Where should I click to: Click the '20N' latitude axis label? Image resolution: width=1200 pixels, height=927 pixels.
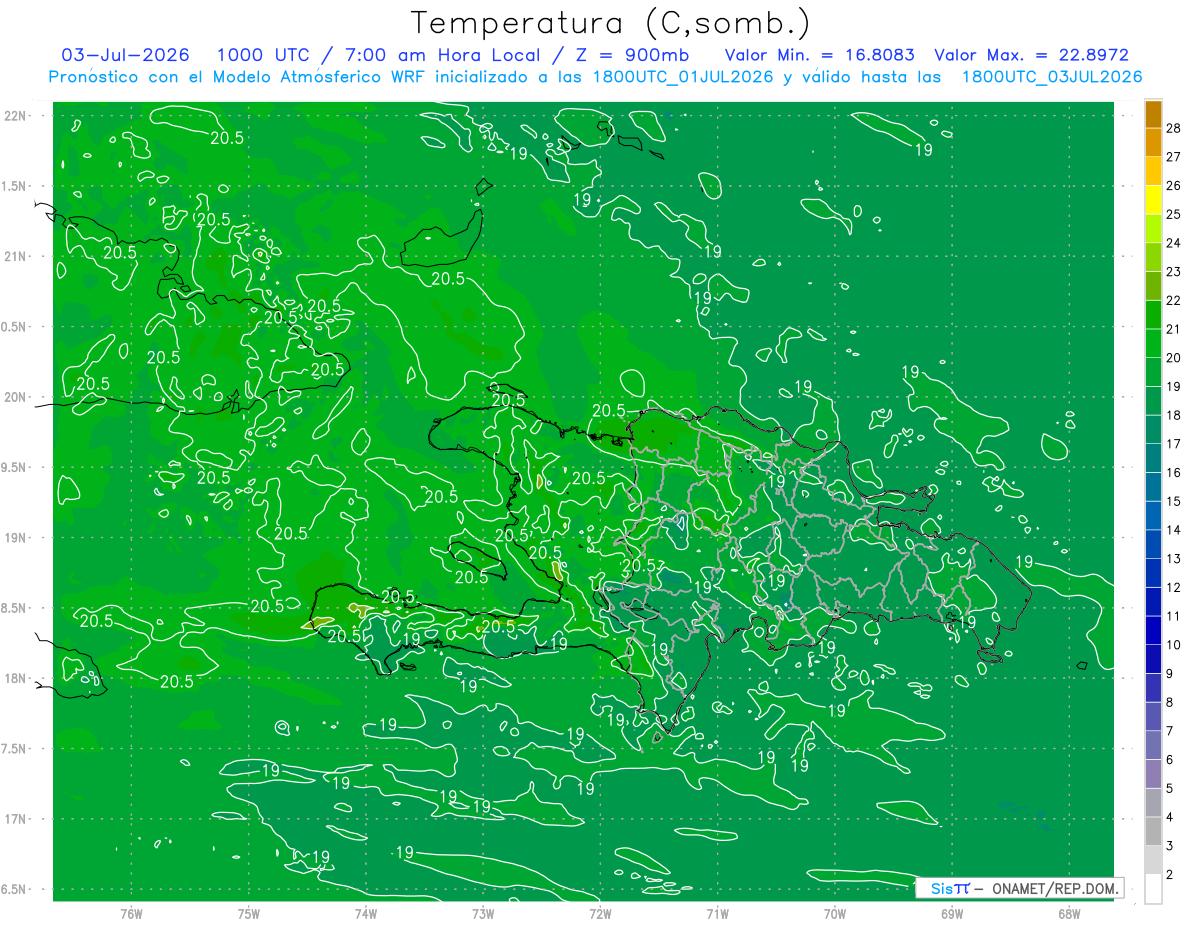point(15,397)
